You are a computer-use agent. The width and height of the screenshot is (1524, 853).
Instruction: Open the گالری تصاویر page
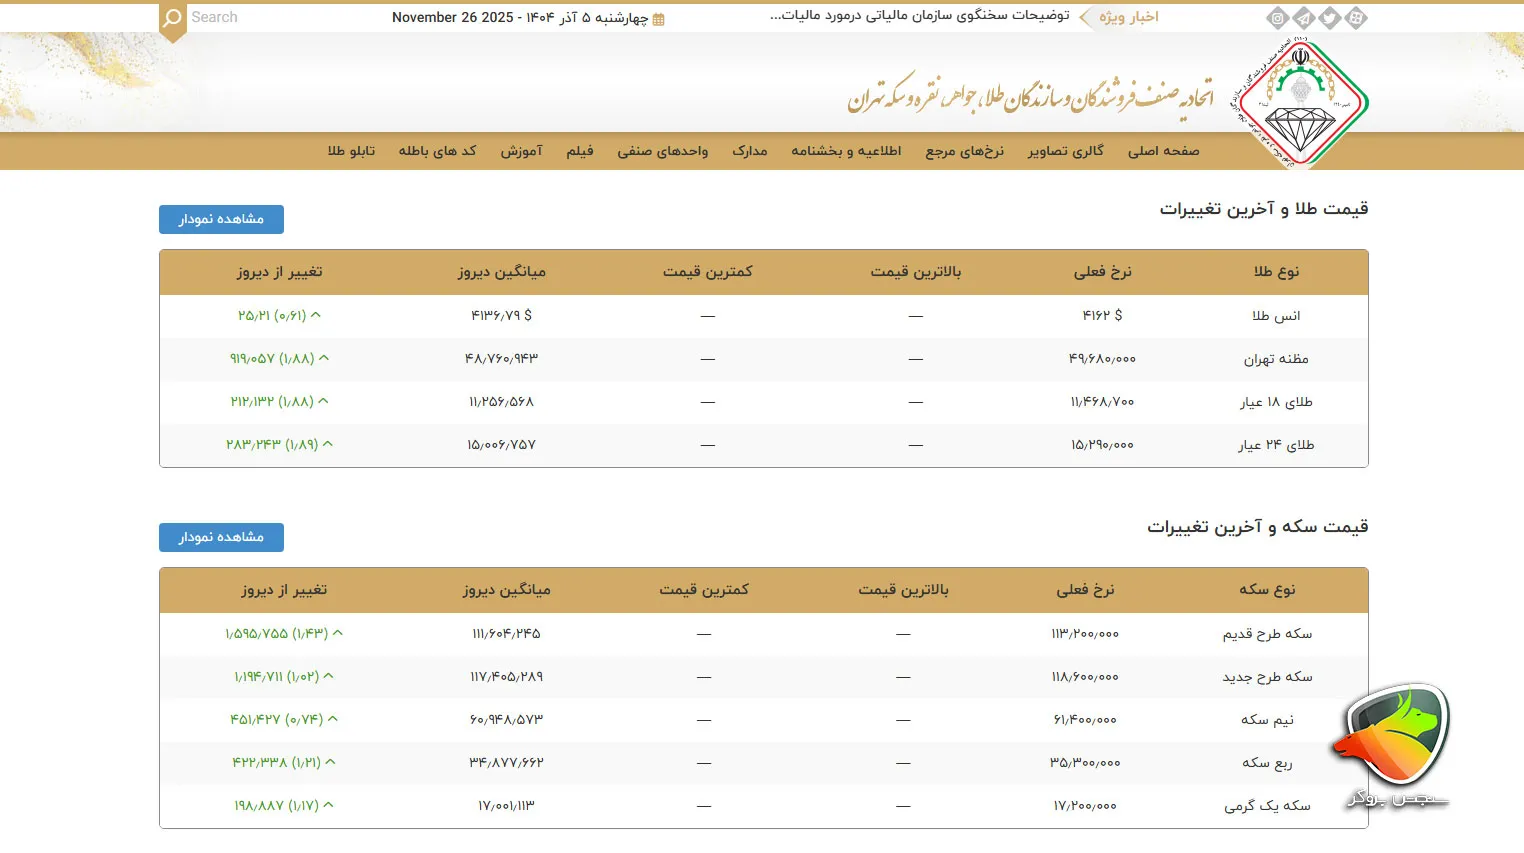[x=1064, y=151]
